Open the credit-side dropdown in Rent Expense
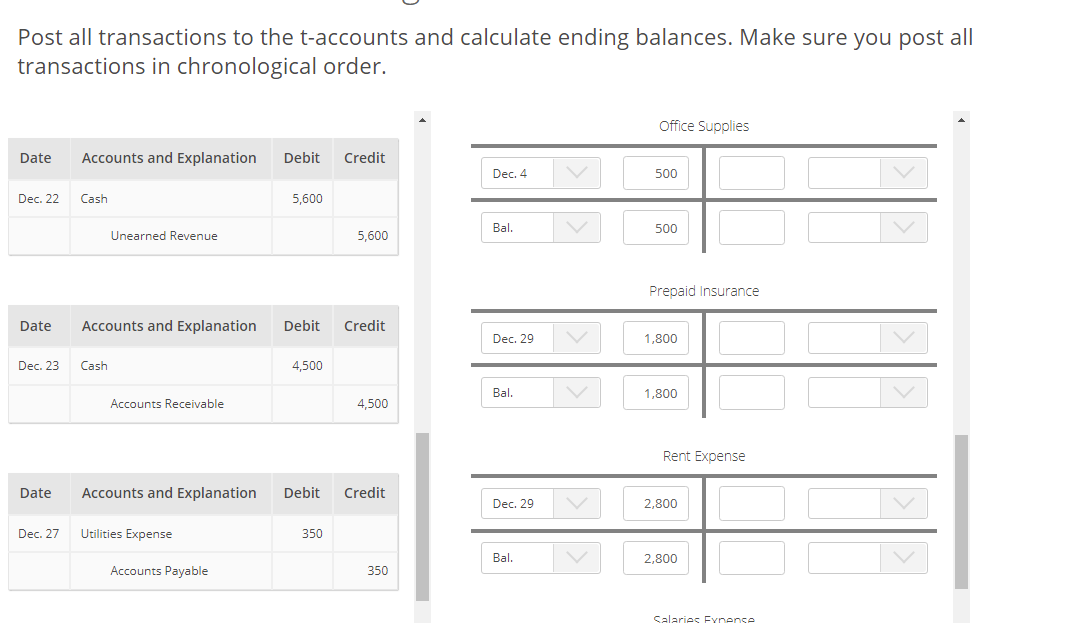This screenshot has height=623, width=1076. coord(867,503)
